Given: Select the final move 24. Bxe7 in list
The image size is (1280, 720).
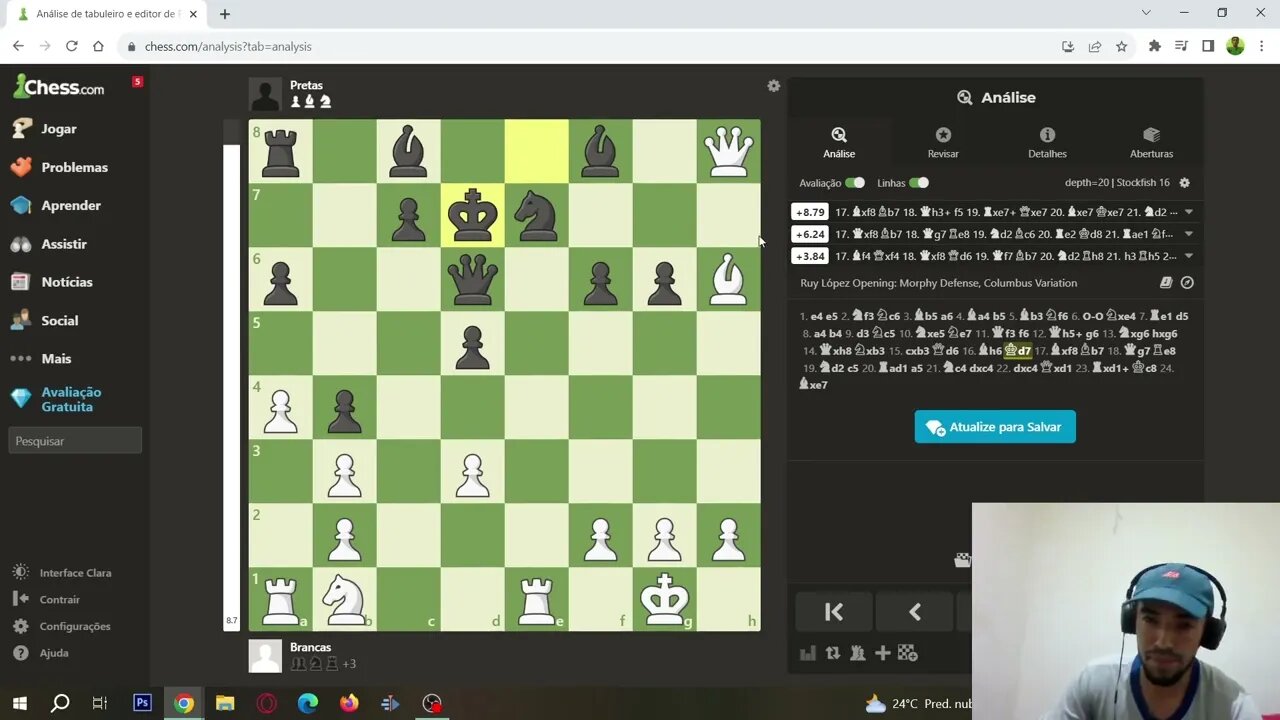Looking at the screenshot, I should (813, 385).
